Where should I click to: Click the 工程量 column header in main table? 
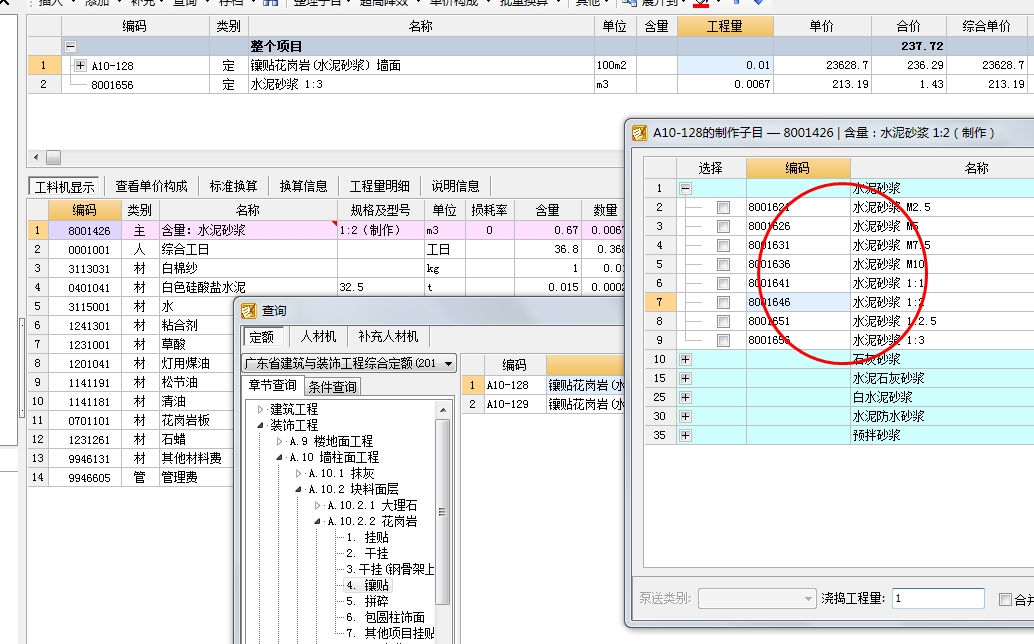(725, 26)
